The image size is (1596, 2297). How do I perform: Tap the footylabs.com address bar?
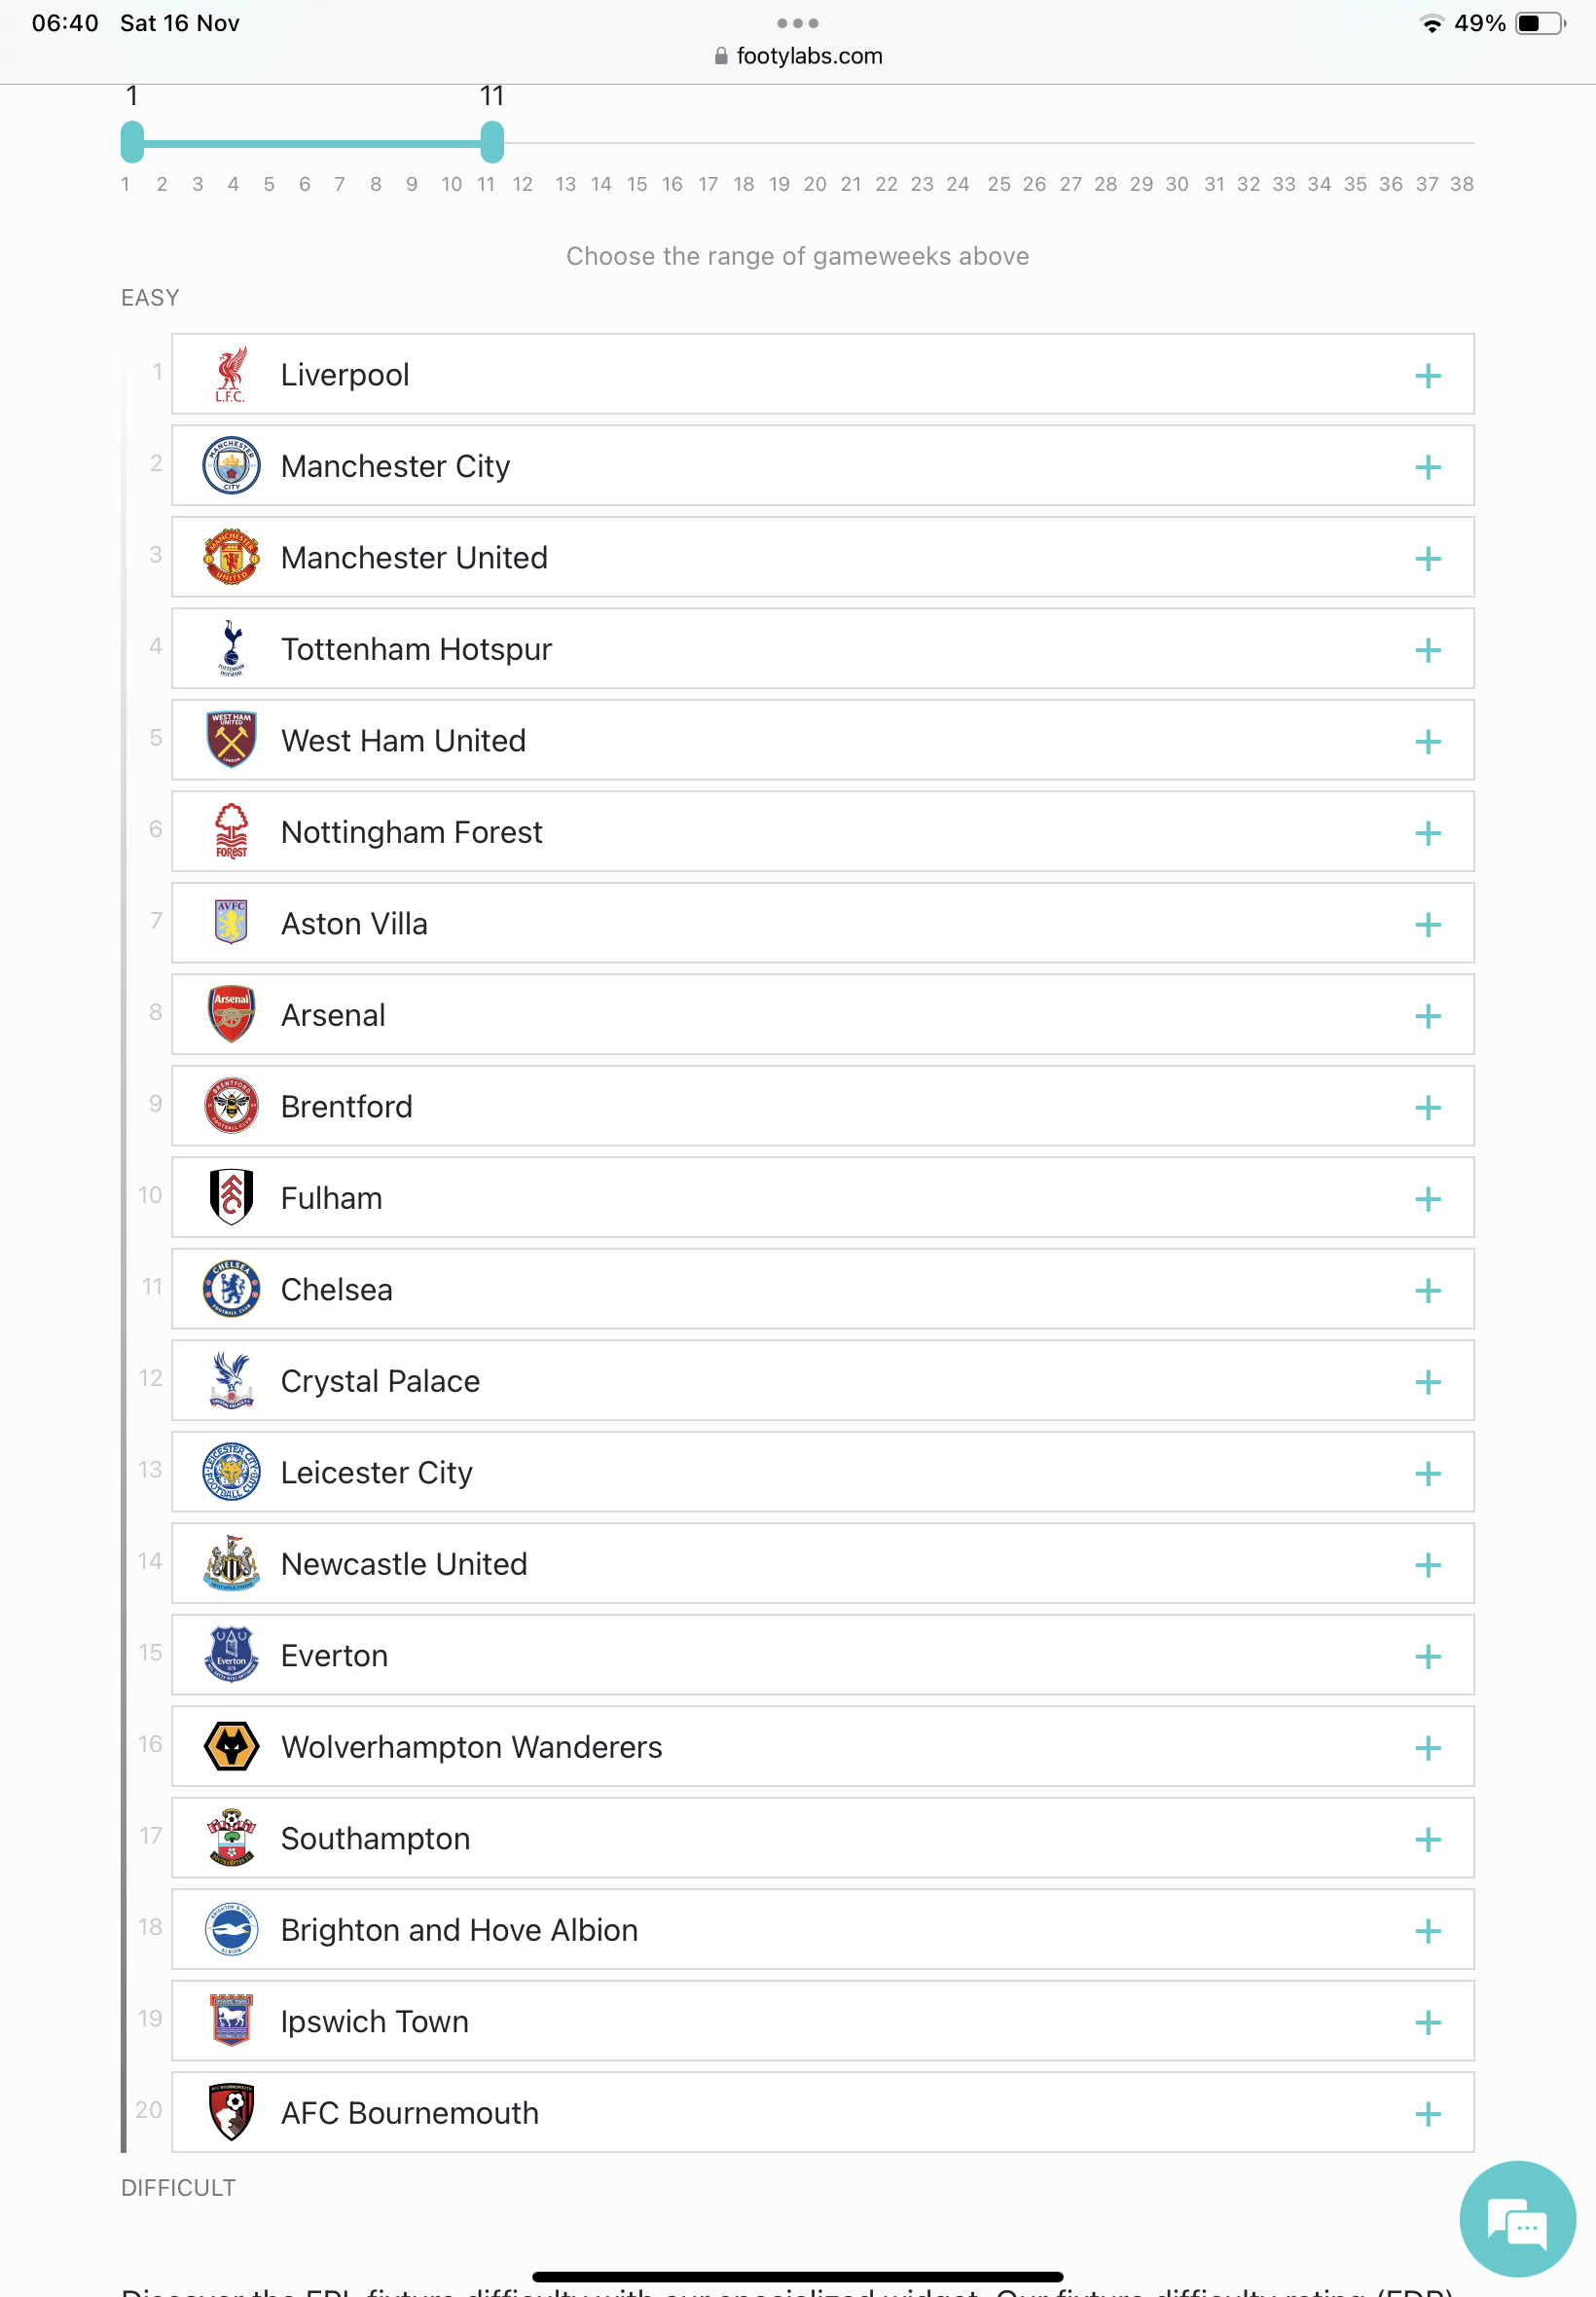point(798,56)
